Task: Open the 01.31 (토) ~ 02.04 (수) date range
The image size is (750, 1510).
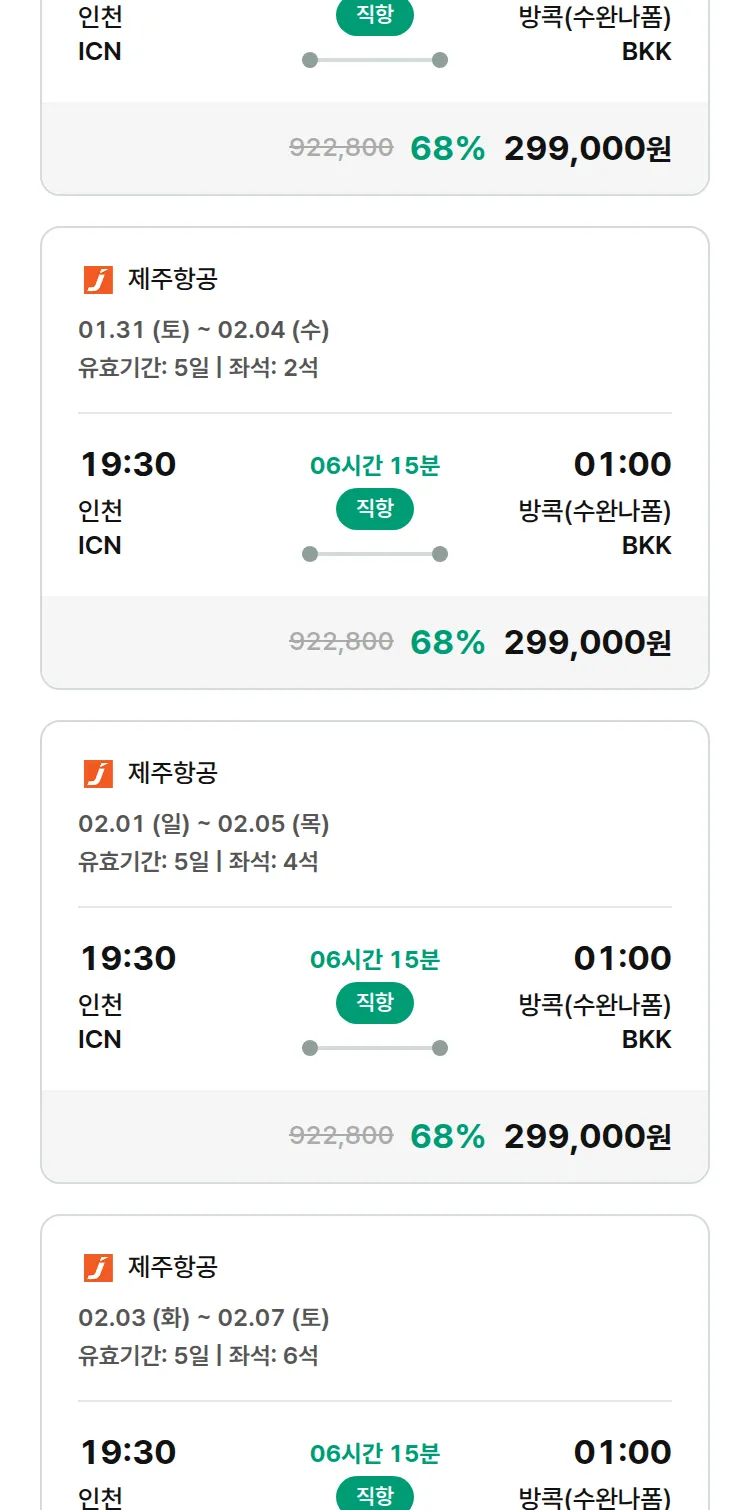Action: tap(204, 330)
